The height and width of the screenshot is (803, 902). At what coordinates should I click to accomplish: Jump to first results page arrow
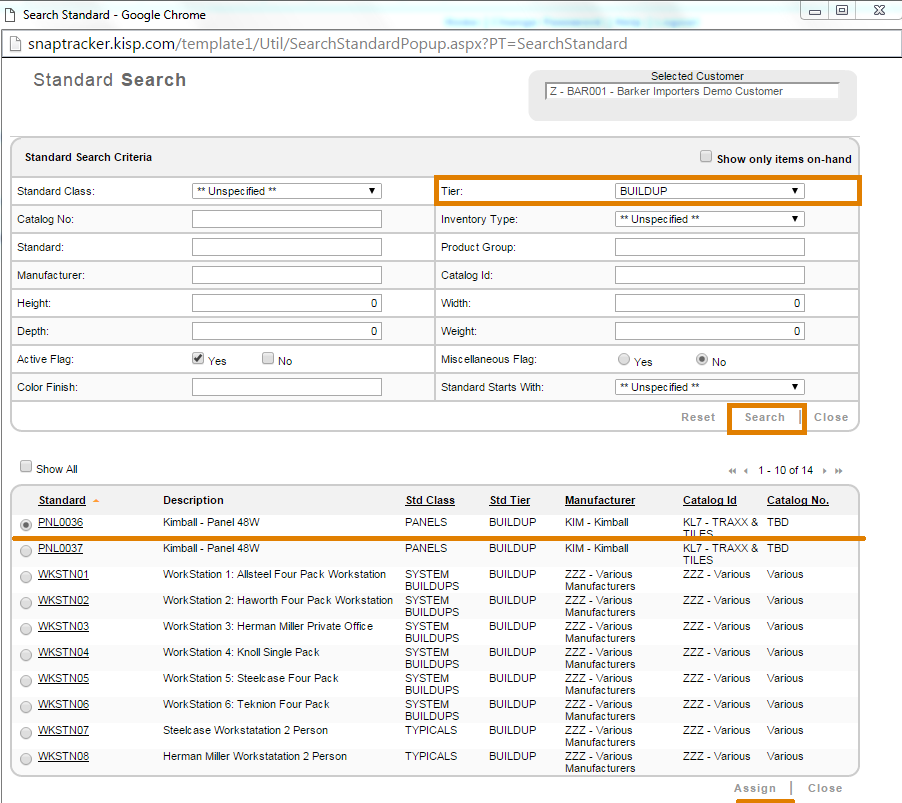click(x=732, y=471)
